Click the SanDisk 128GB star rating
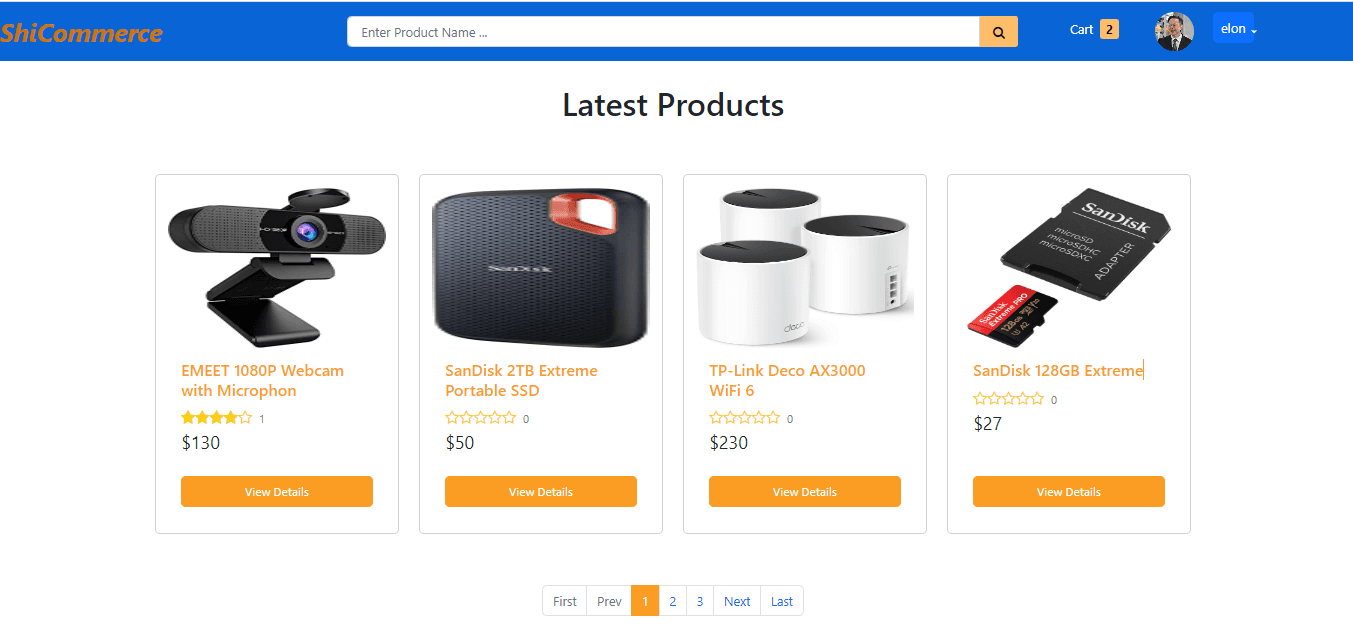The width and height of the screenshot is (1353, 624). 1008,399
